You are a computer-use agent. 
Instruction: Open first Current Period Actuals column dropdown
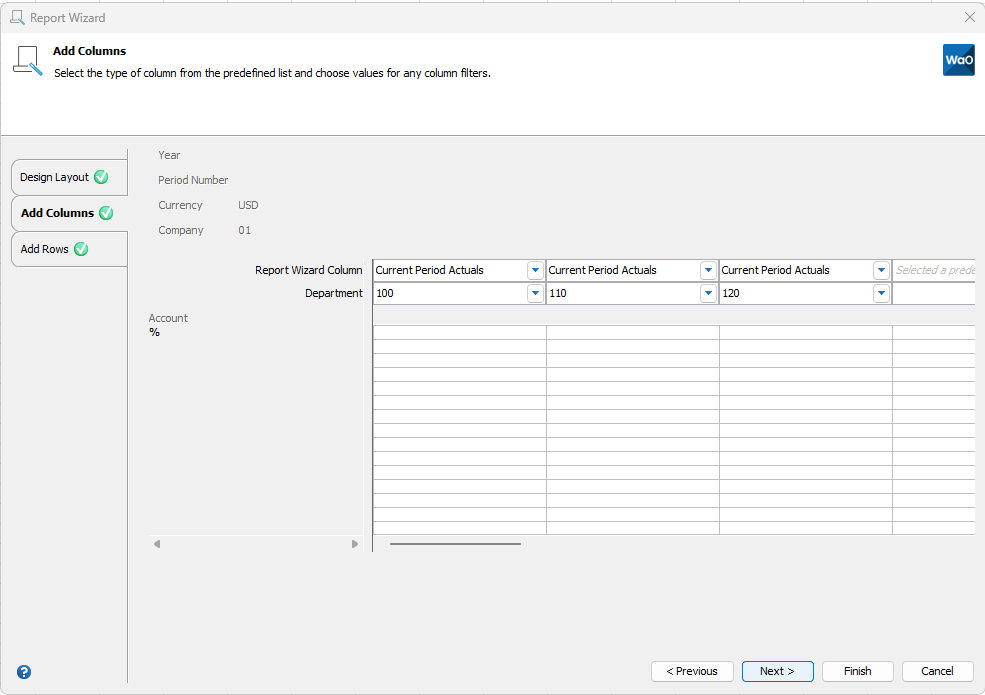coord(535,270)
